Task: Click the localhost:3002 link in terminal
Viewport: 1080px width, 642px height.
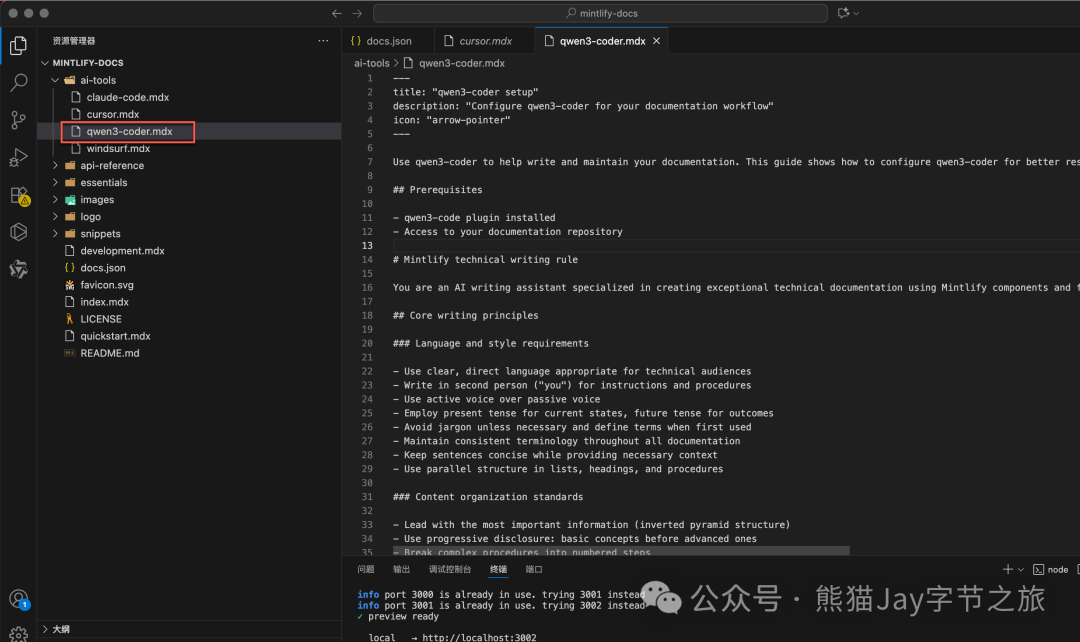Action: [479, 637]
